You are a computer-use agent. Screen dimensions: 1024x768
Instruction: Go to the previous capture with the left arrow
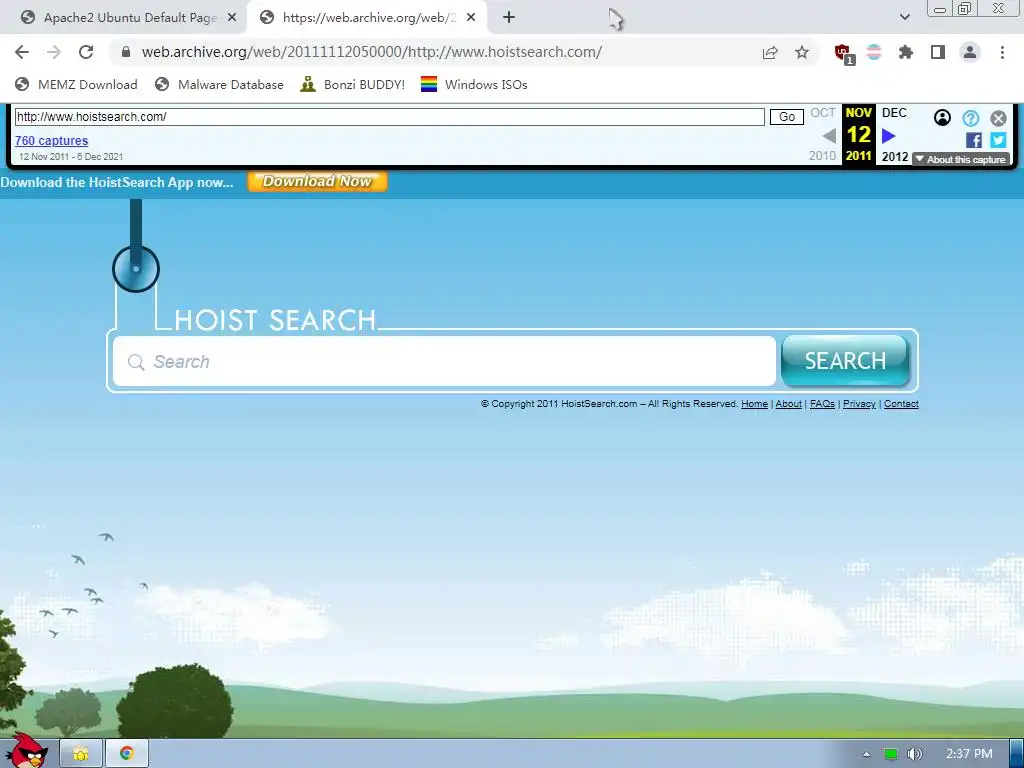point(829,136)
